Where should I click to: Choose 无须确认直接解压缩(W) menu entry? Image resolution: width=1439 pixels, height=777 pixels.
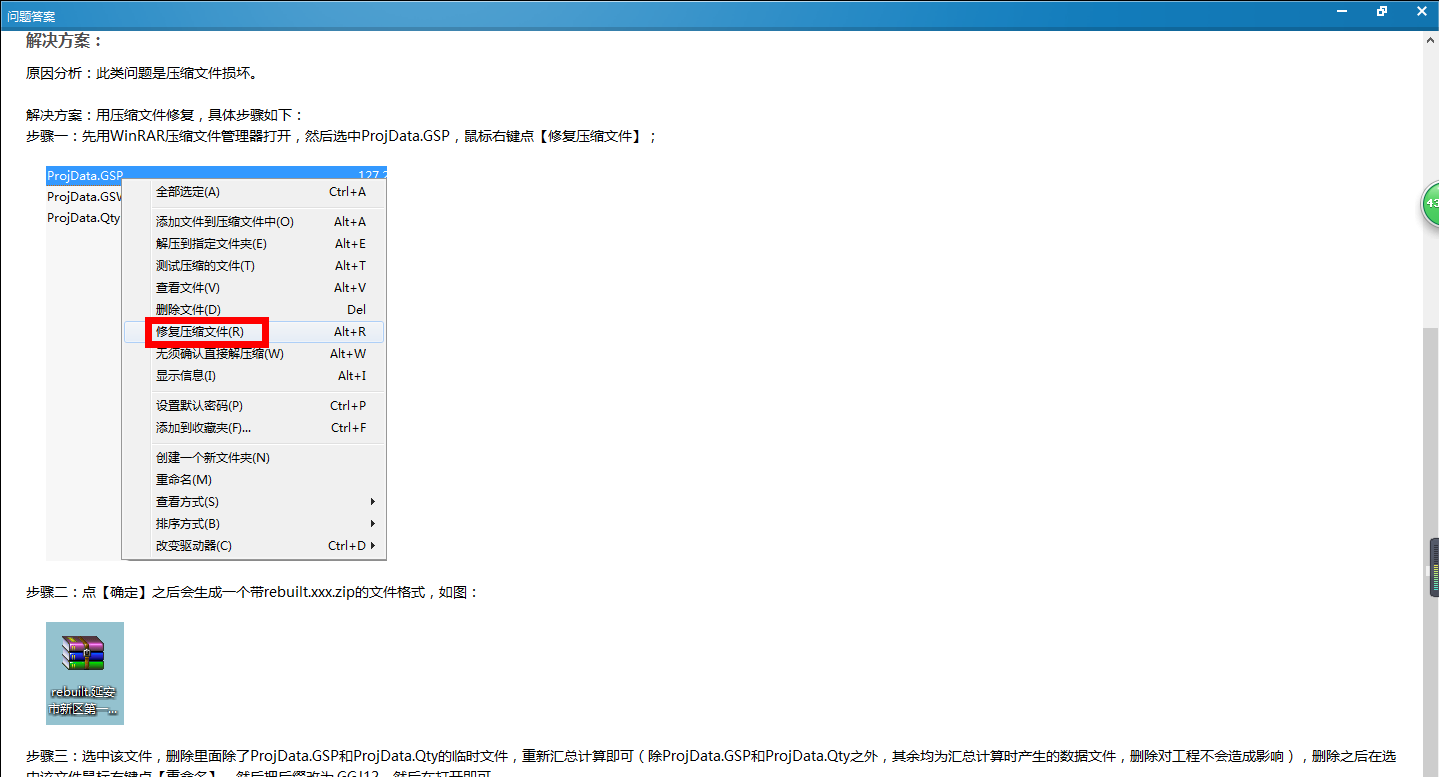pyautogui.click(x=253, y=354)
